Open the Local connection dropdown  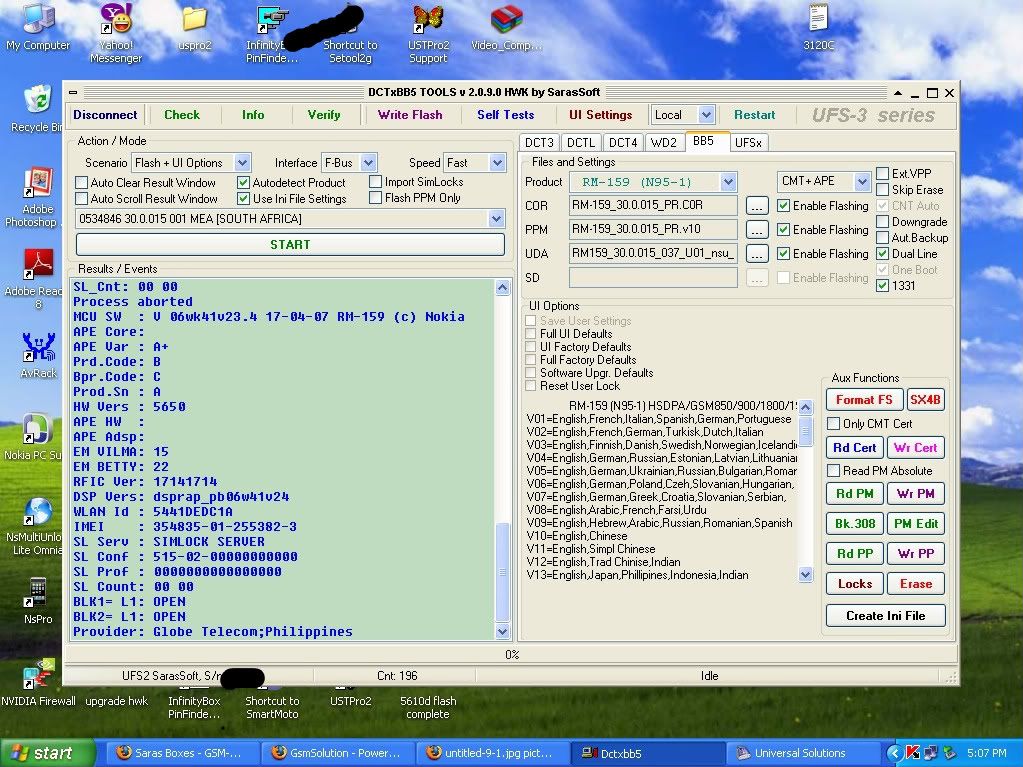[x=706, y=115]
